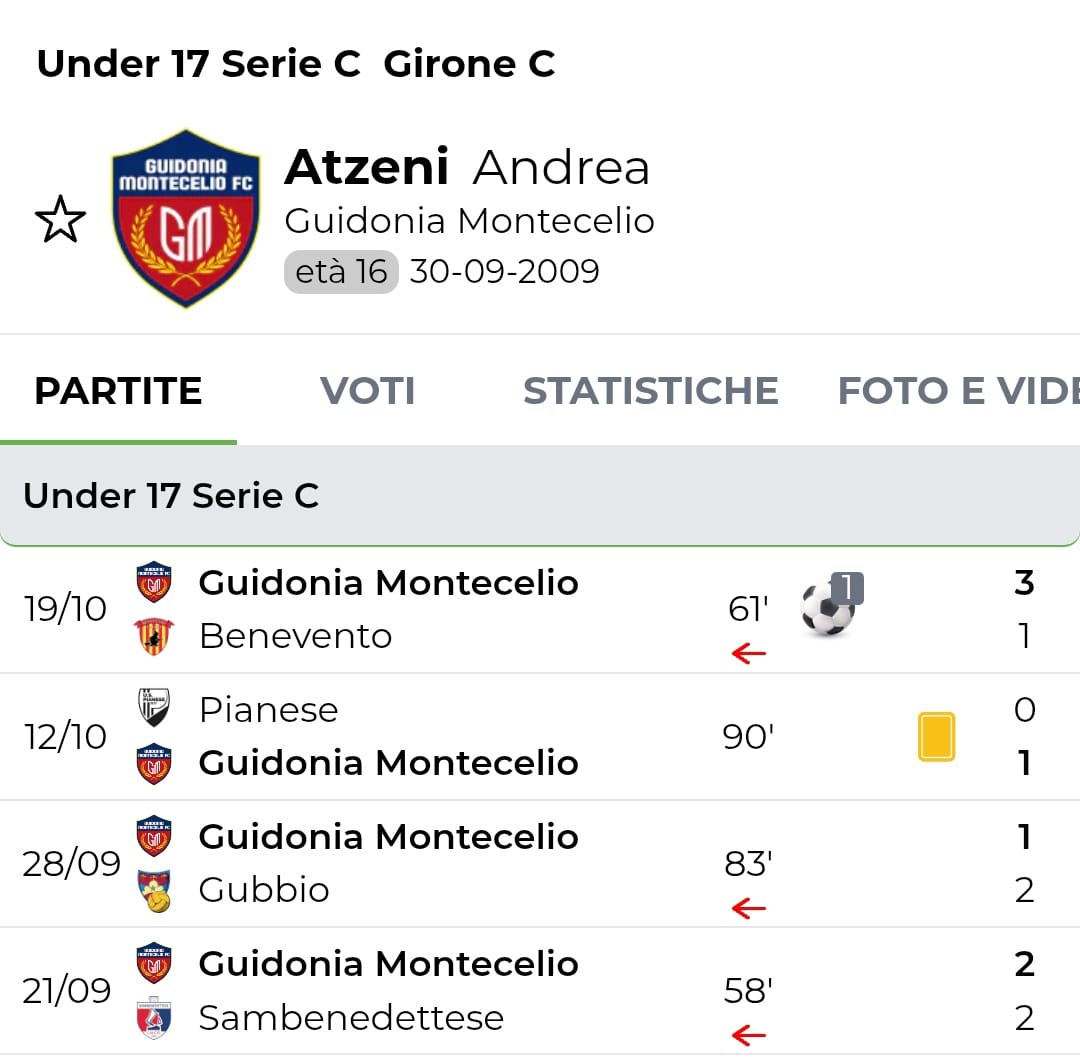Click the Pianese team crest
1080x1059 pixels.
pos(154,709)
